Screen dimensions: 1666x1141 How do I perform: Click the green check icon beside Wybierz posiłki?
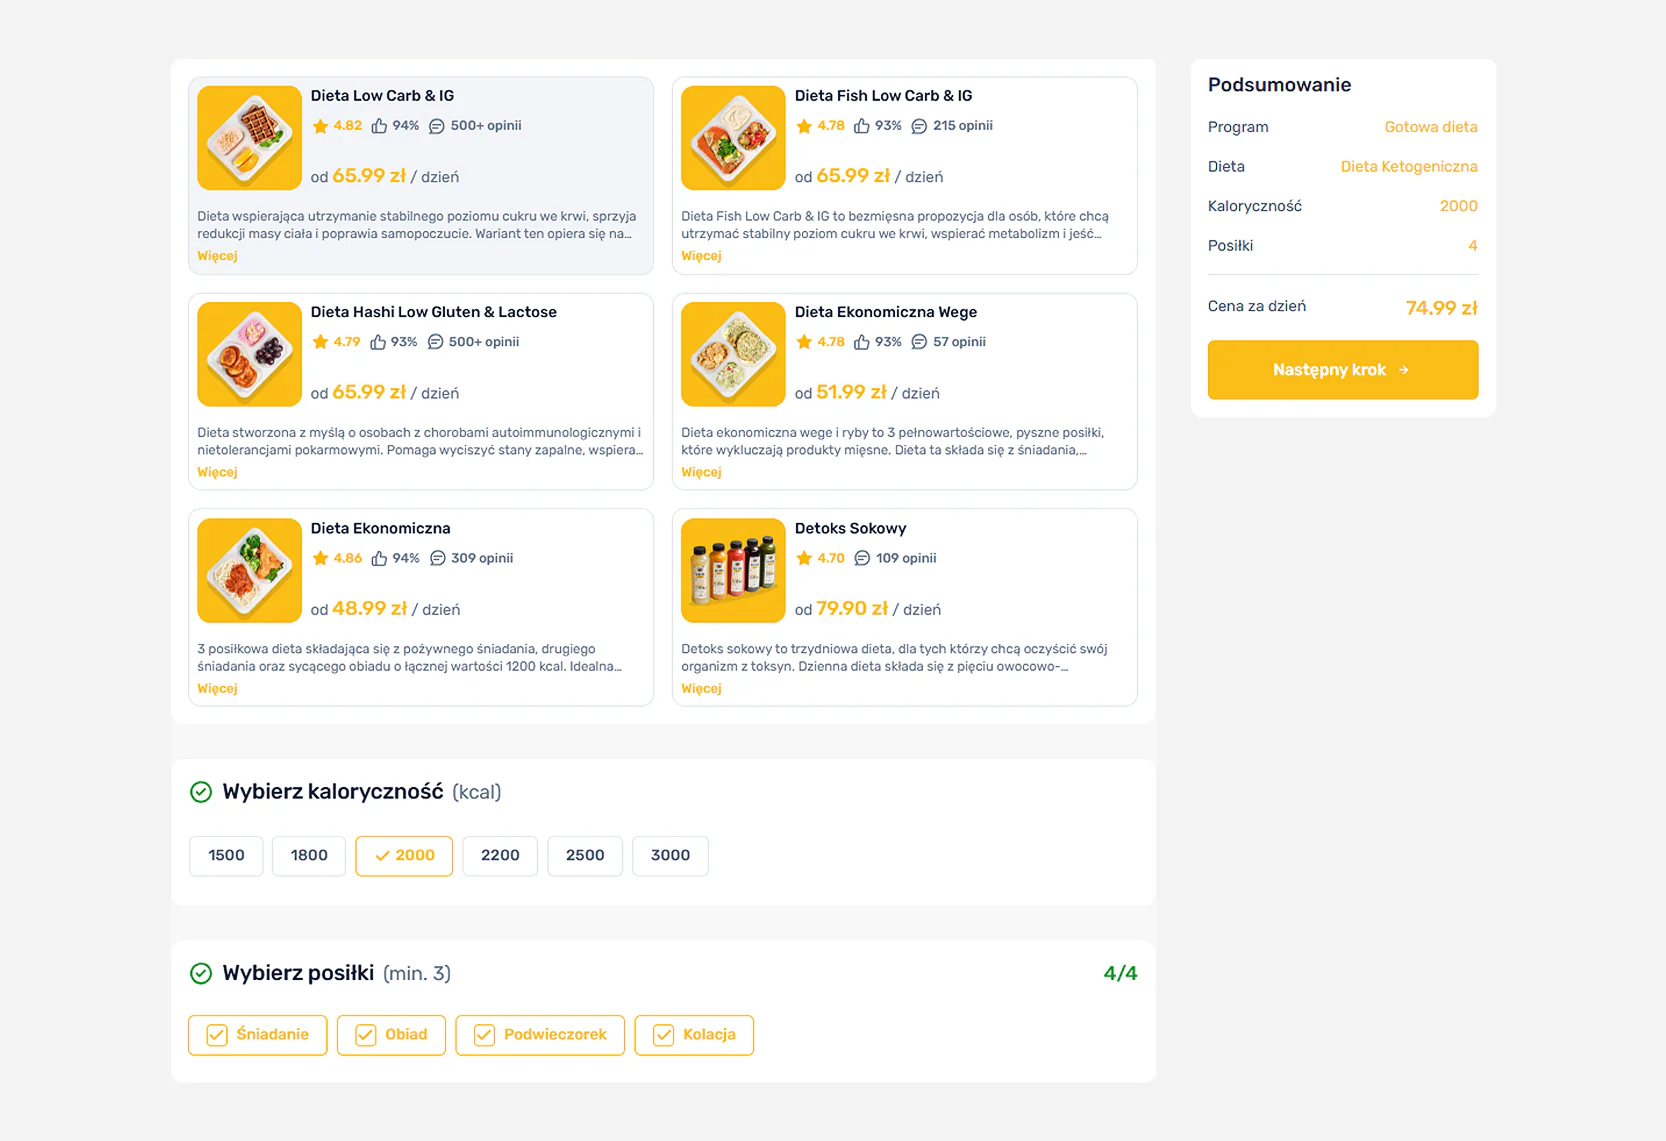201,973
